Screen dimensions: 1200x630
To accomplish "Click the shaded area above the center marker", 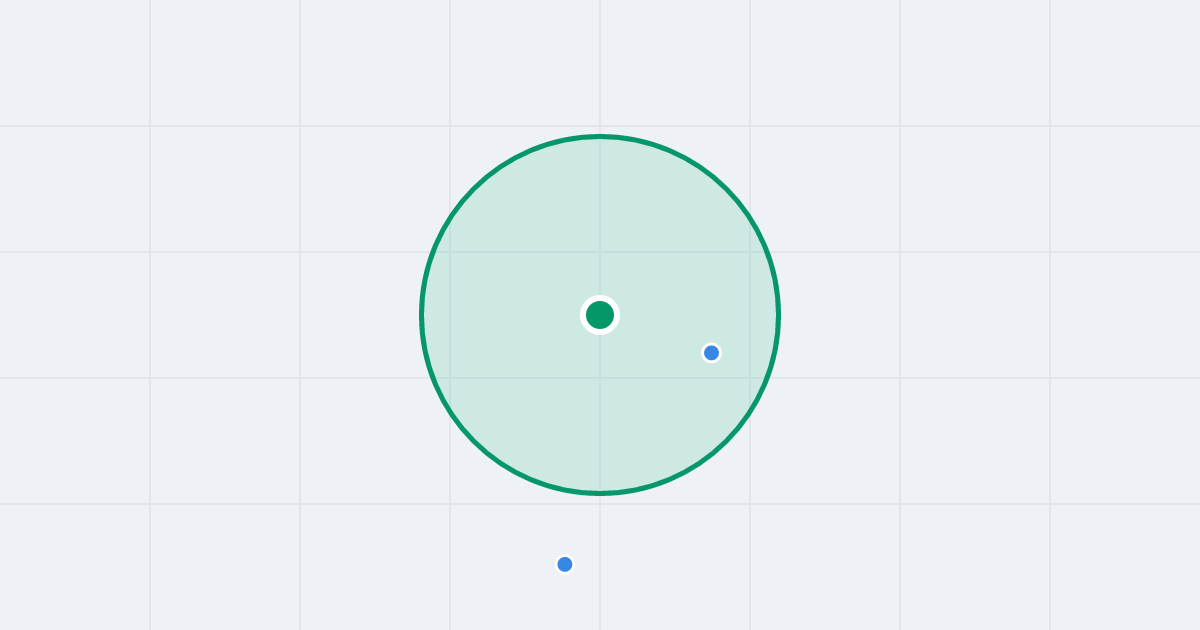I will tap(600, 220).
